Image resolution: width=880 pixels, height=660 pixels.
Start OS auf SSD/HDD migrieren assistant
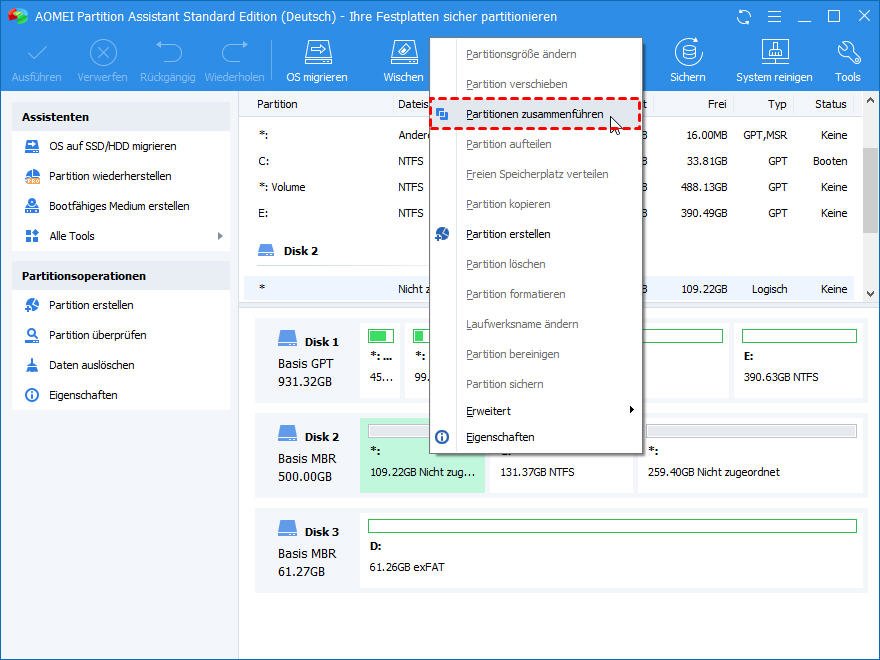coord(112,146)
